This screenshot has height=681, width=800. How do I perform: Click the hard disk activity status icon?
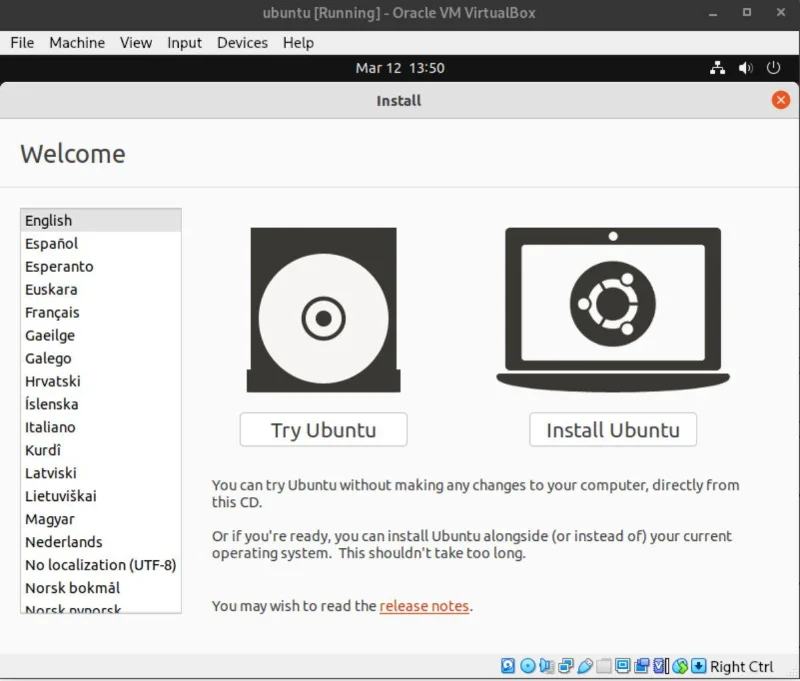click(x=508, y=666)
